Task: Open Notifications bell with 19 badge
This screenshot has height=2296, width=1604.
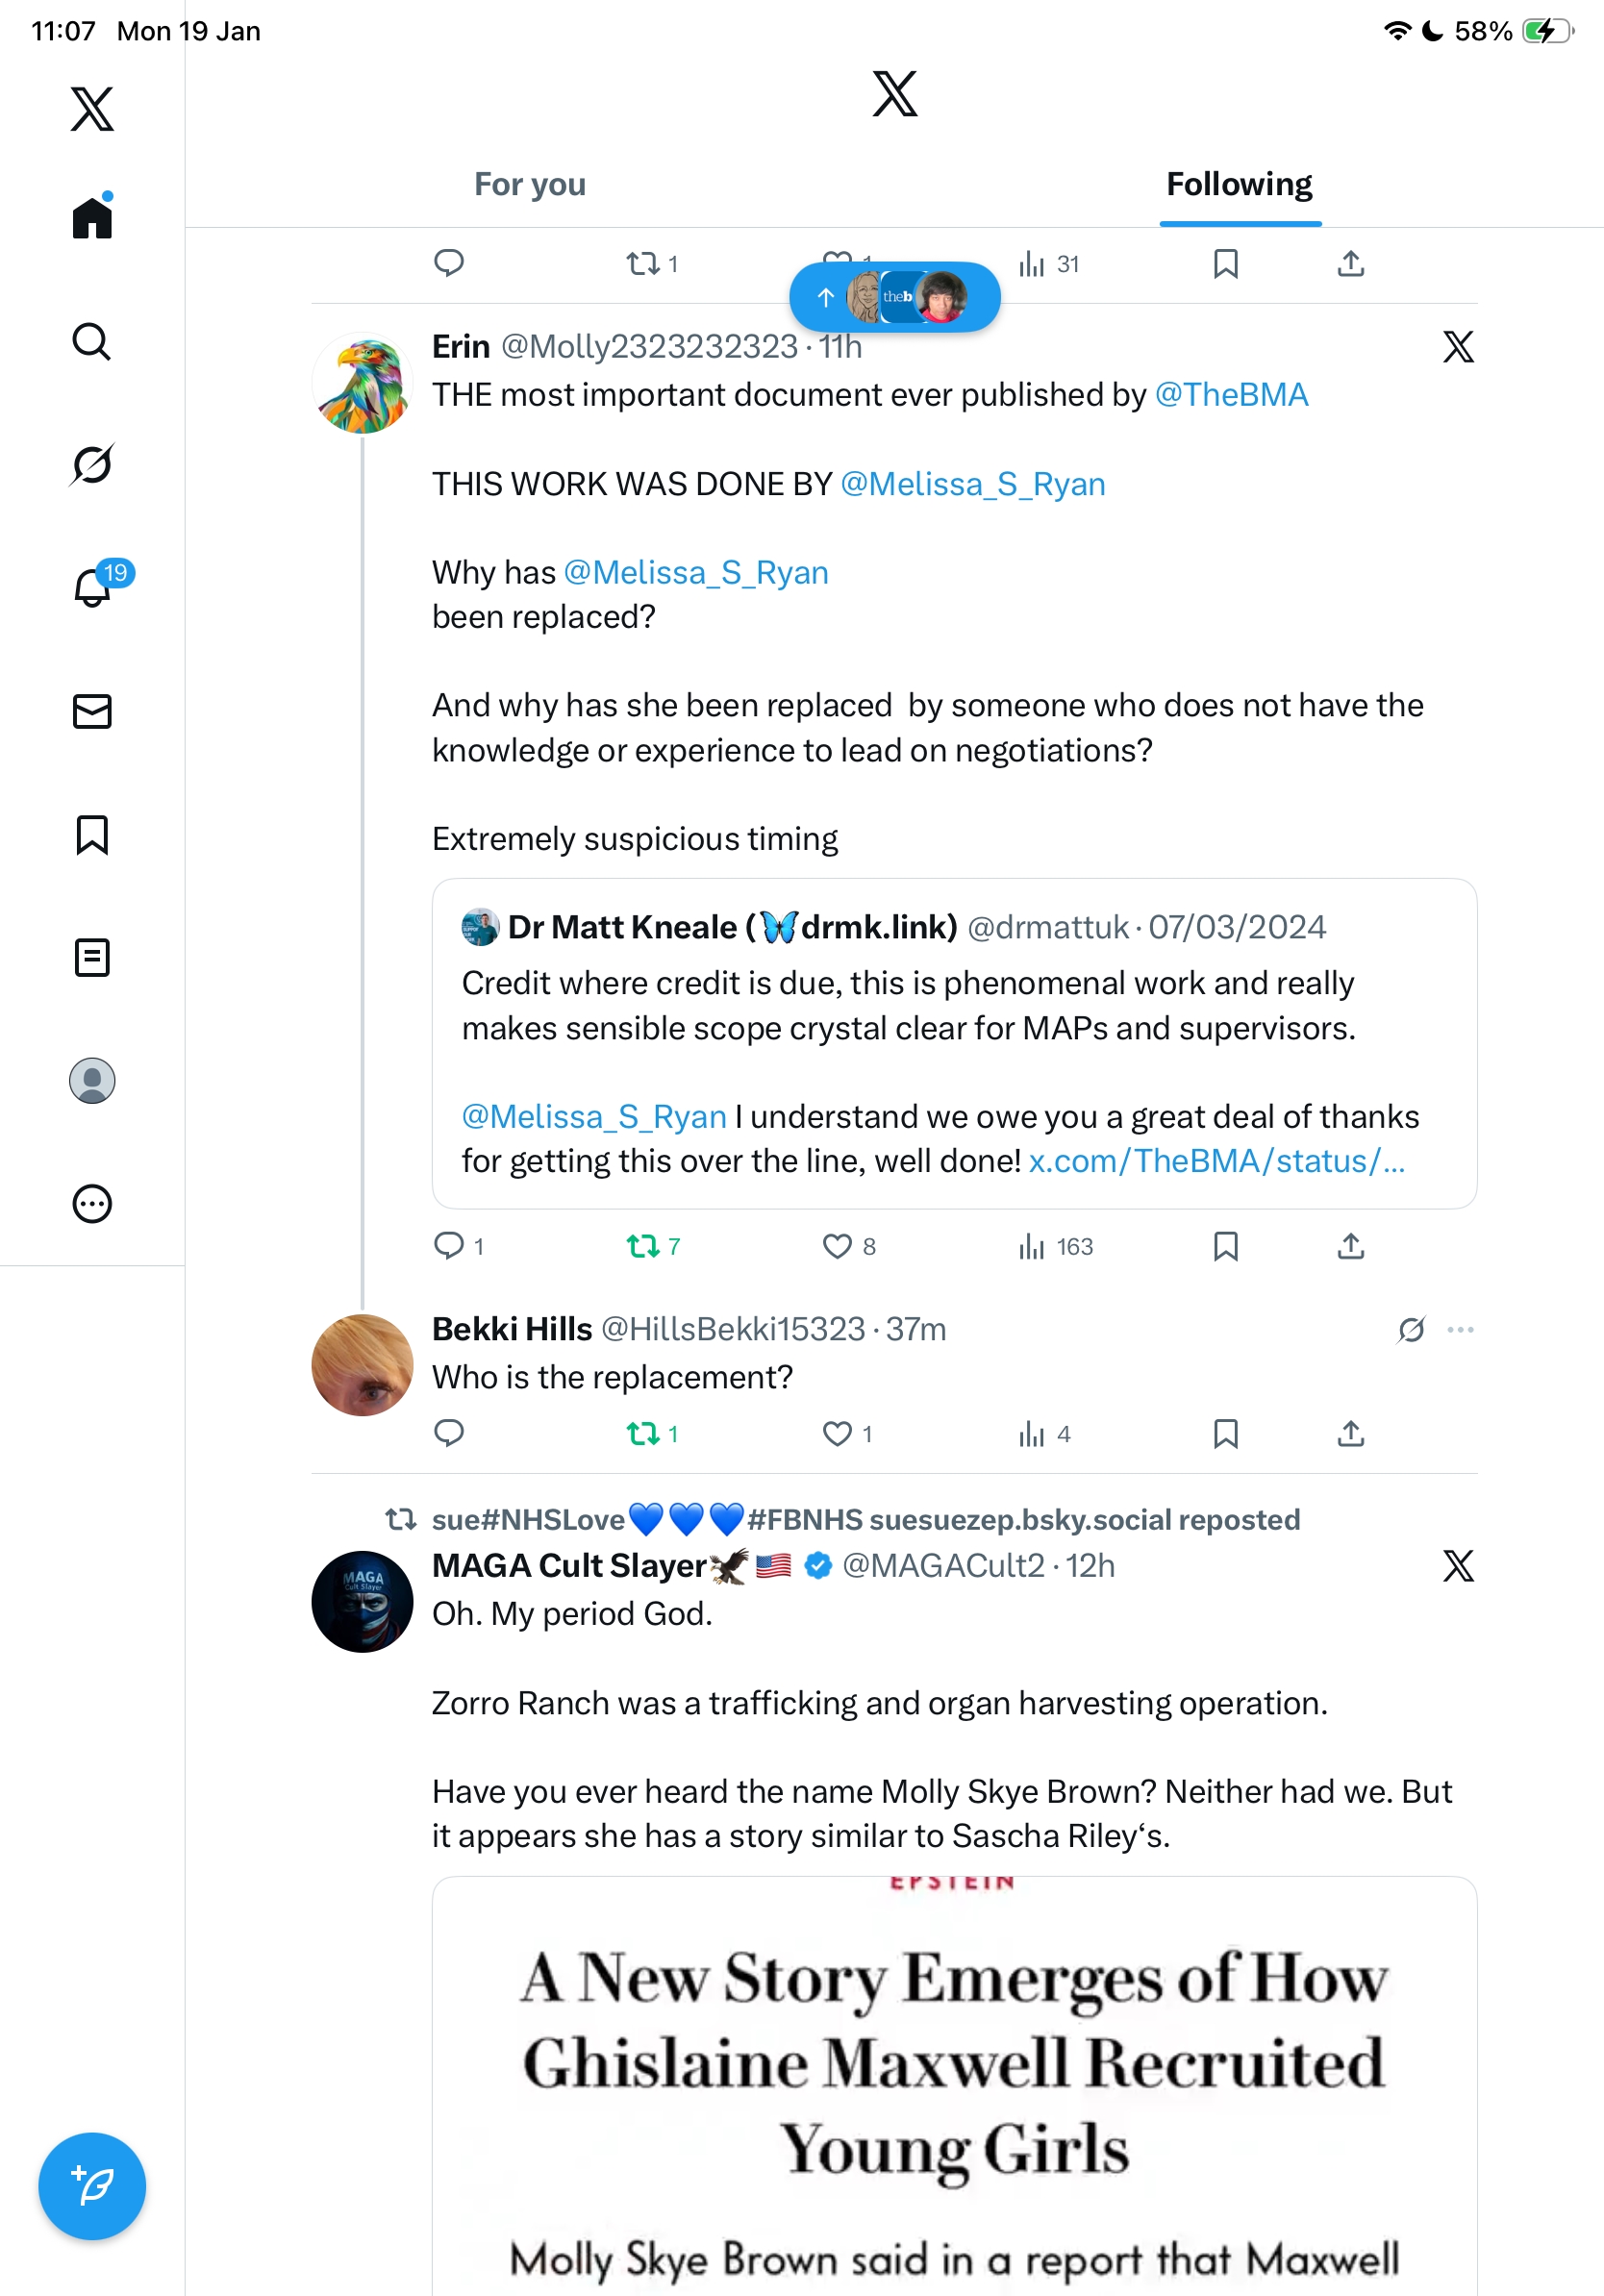Action: point(93,587)
